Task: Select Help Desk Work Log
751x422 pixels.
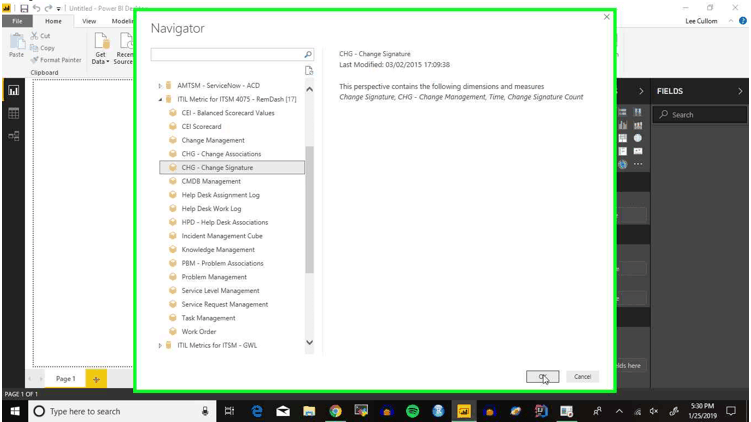Action: [211, 209]
